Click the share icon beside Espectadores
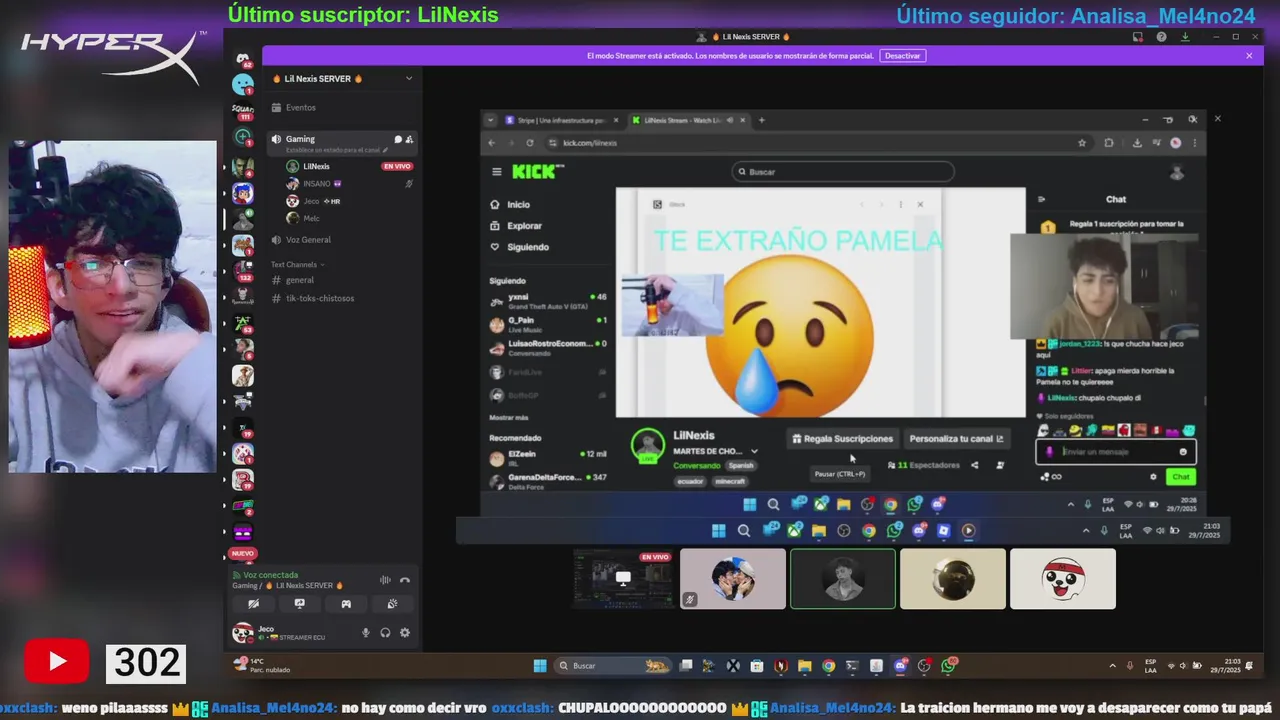This screenshot has width=1280, height=720. click(975, 465)
